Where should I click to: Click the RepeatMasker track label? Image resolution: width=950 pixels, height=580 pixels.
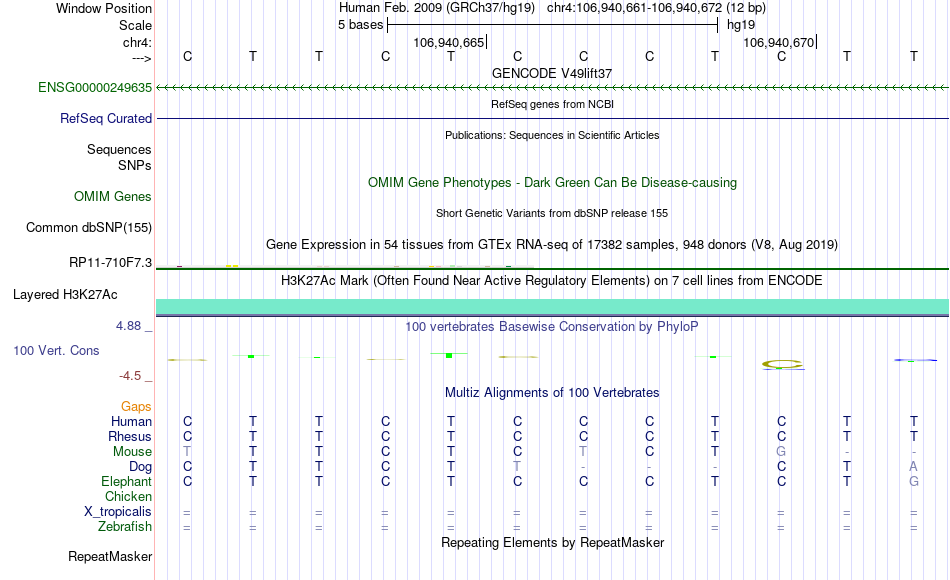pyautogui.click(x=110, y=556)
